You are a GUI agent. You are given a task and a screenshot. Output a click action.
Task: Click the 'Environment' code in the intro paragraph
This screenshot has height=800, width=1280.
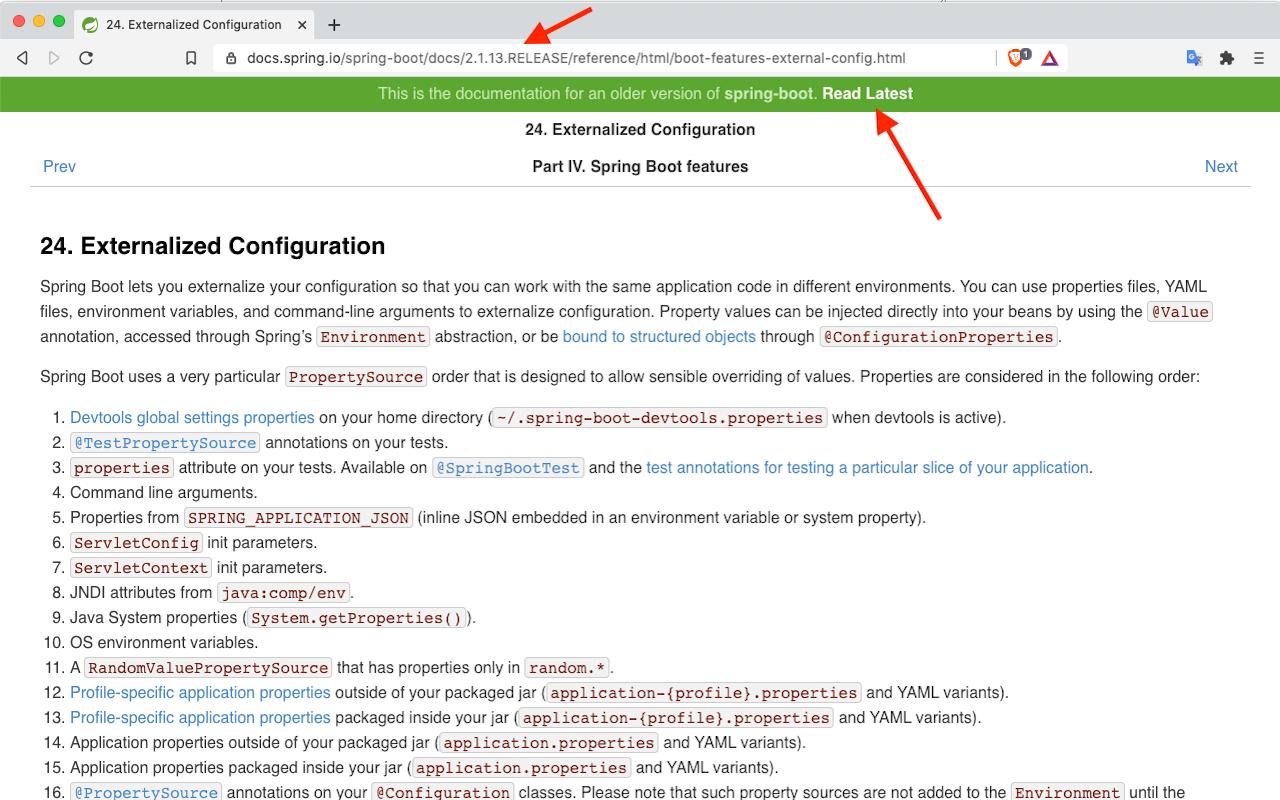[373, 337]
